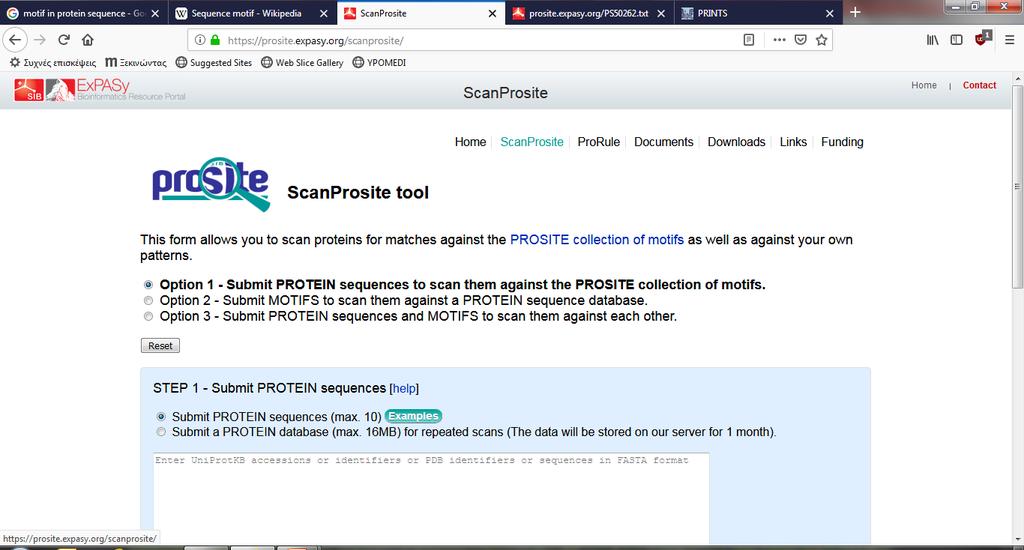Click the forward navigation arrow

[39, 40]
